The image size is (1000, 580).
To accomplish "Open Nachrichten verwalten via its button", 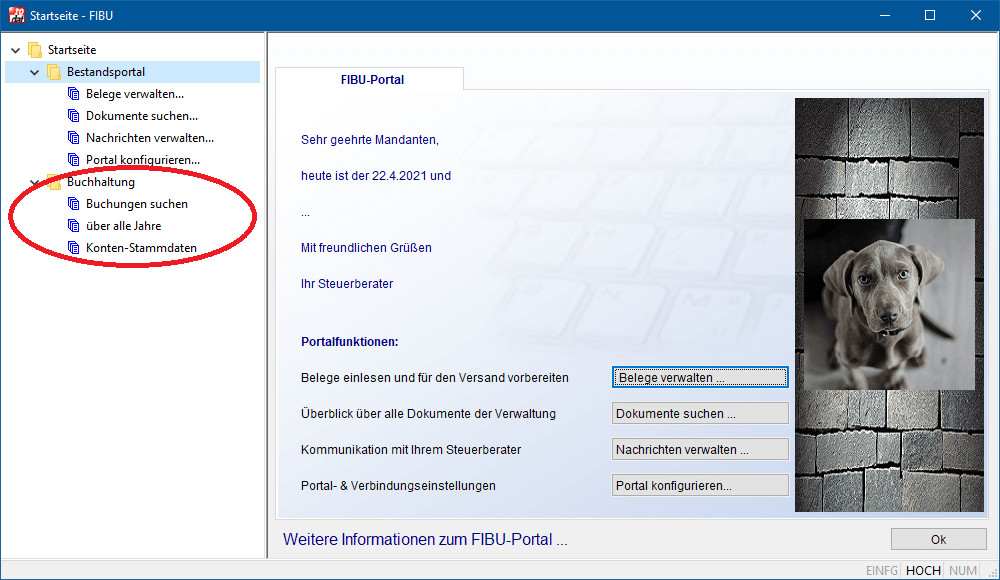I will [x=700, y=450].
